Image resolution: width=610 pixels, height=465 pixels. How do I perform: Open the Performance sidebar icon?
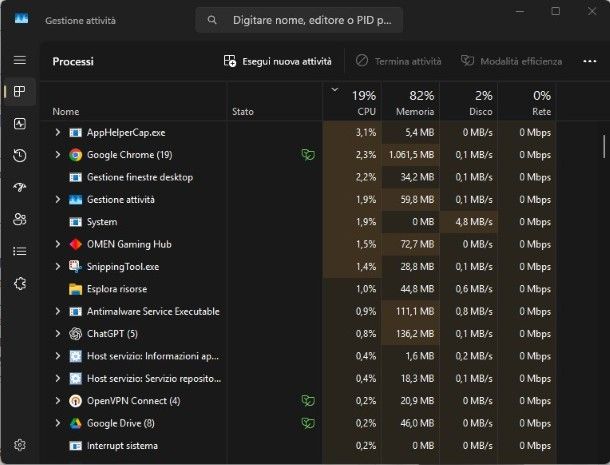pyautogui.click(x=19, y=124)
